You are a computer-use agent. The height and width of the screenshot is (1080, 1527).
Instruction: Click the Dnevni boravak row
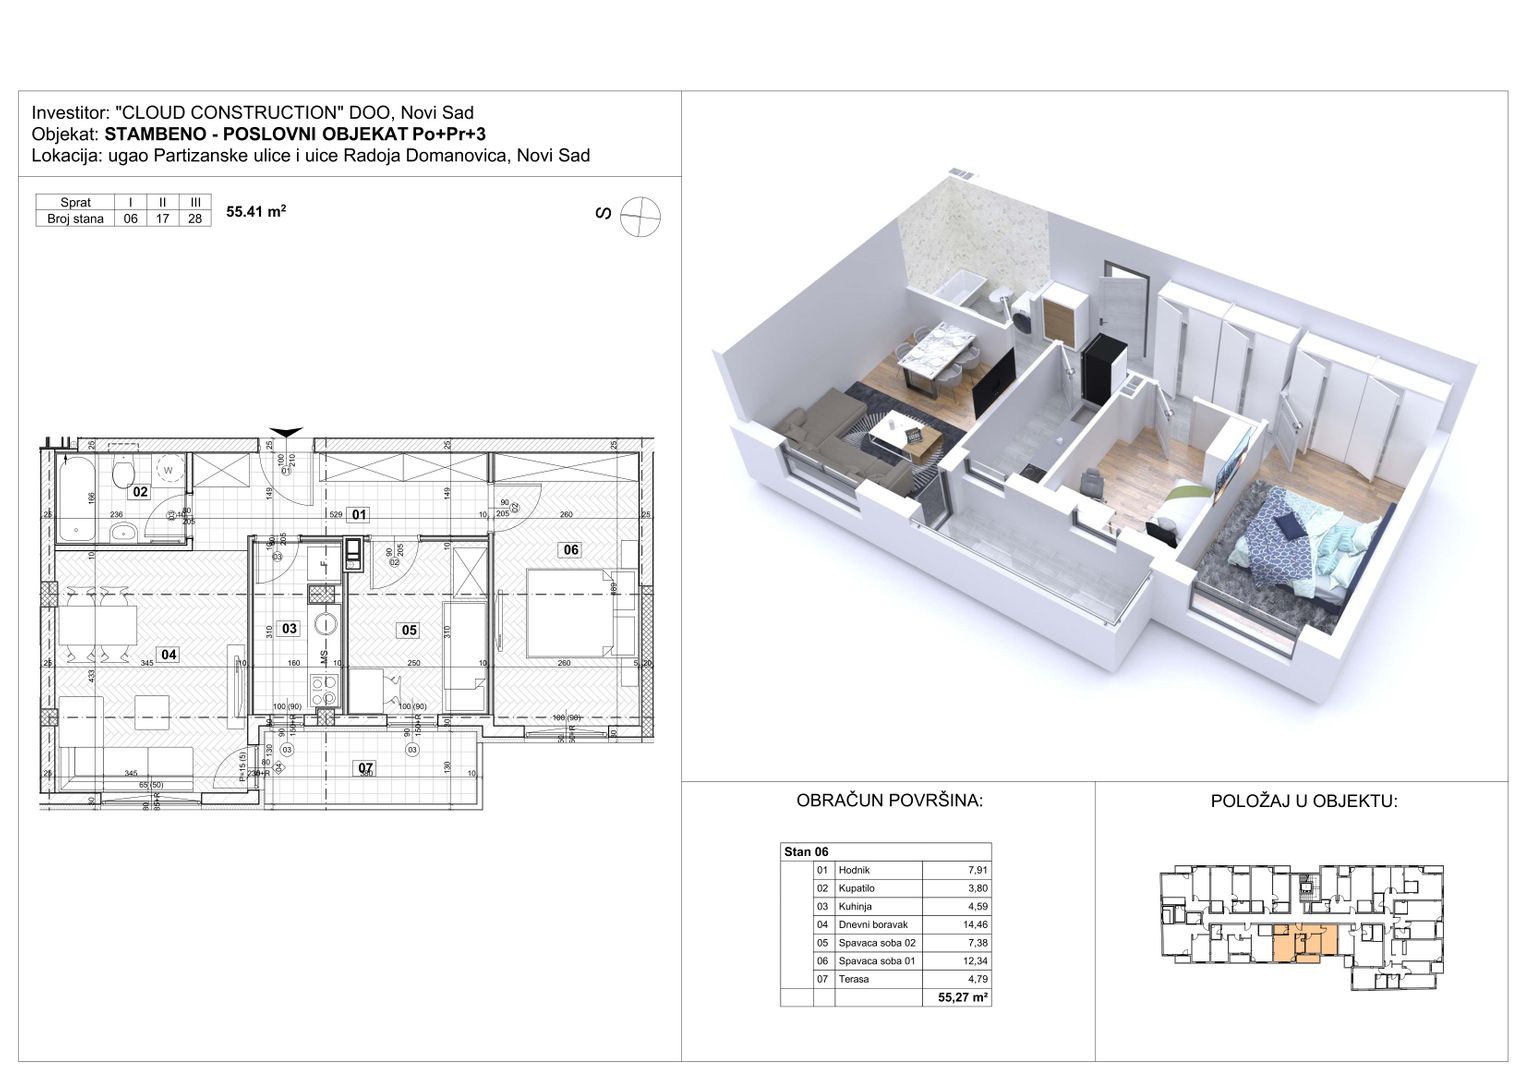[x=901, y=925]
